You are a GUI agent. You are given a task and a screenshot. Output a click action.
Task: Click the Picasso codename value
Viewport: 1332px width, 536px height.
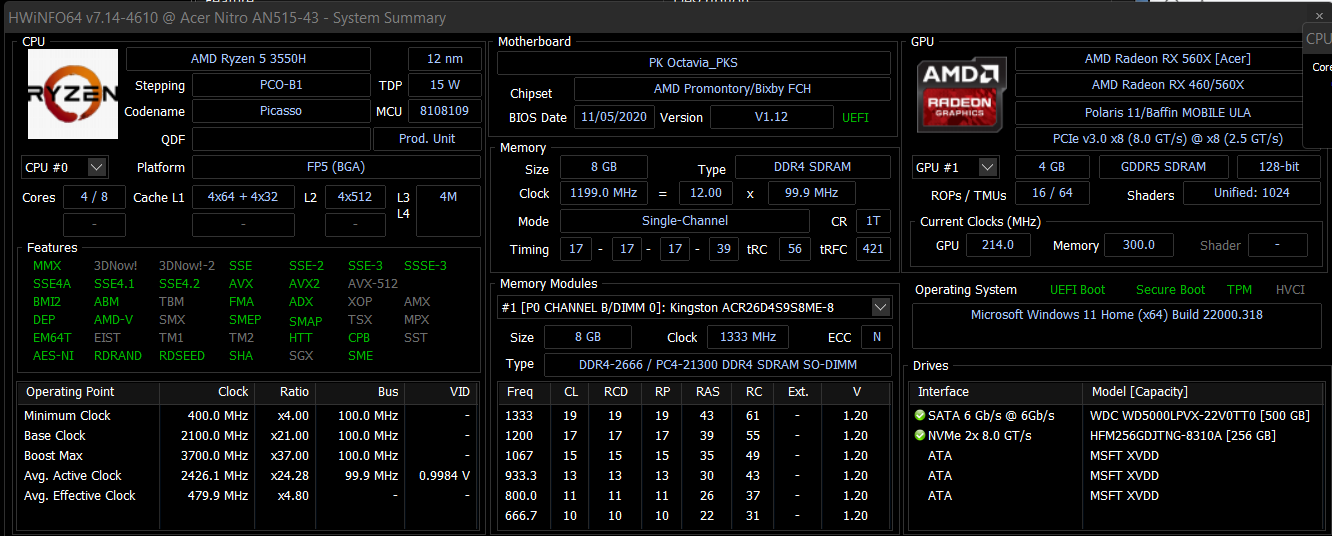pyautogui.click(x=281, y=111)
